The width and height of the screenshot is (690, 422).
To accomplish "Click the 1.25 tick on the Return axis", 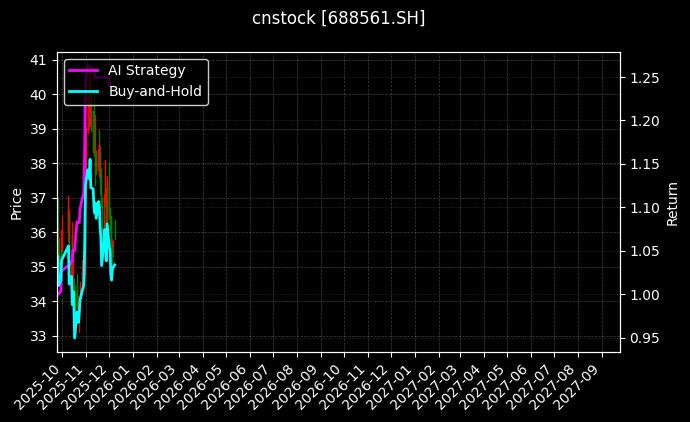I will click(x=643, y=78).
